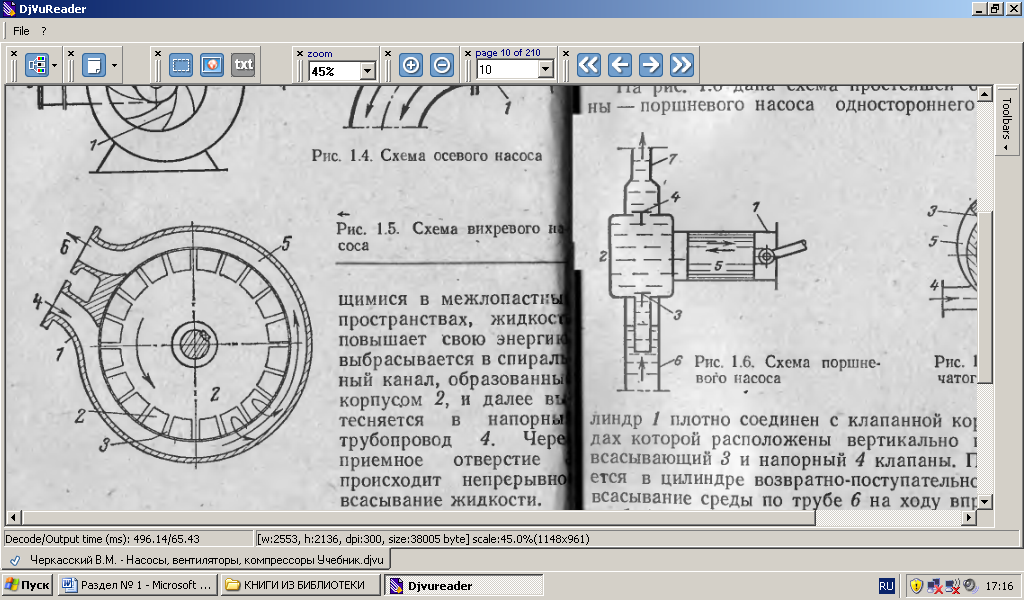Click the page number field showing 10
The image size is (1024, 600).
pyautogui.click(x=507, y=69)
